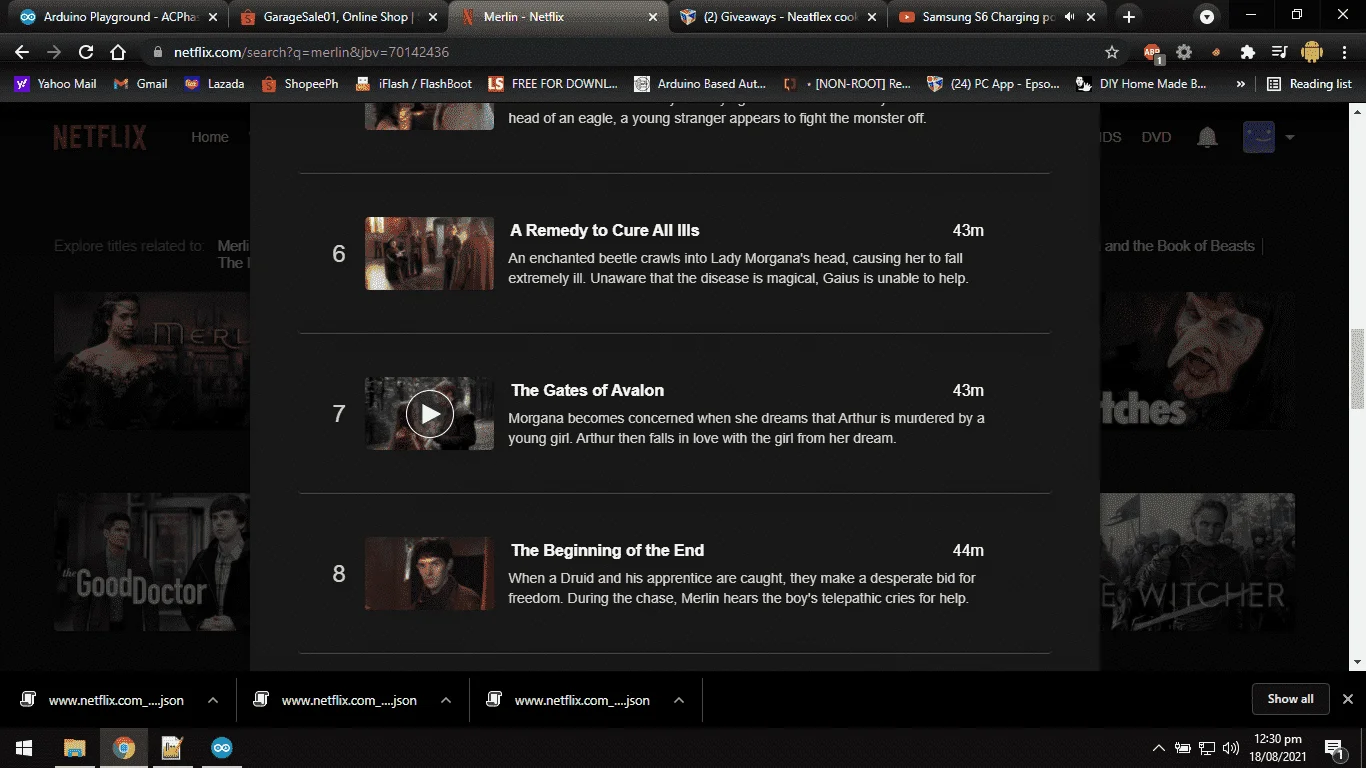Open the iFlash / FlashBoot bookmark
This screenshot has height=768, width=1366.
coord(414,84)
